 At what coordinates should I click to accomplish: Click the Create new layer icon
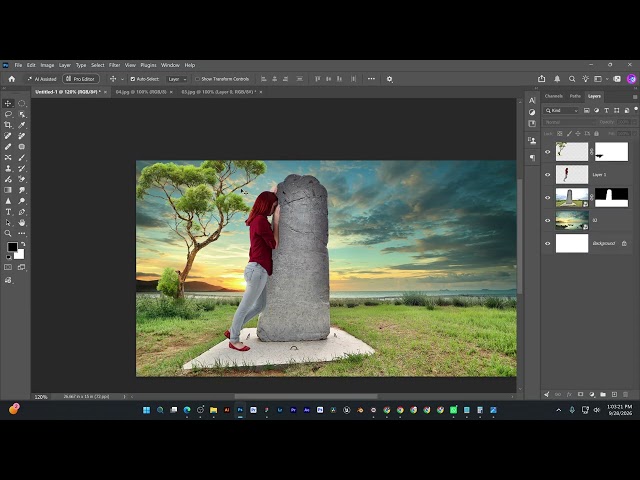click(x=614, y=394)
